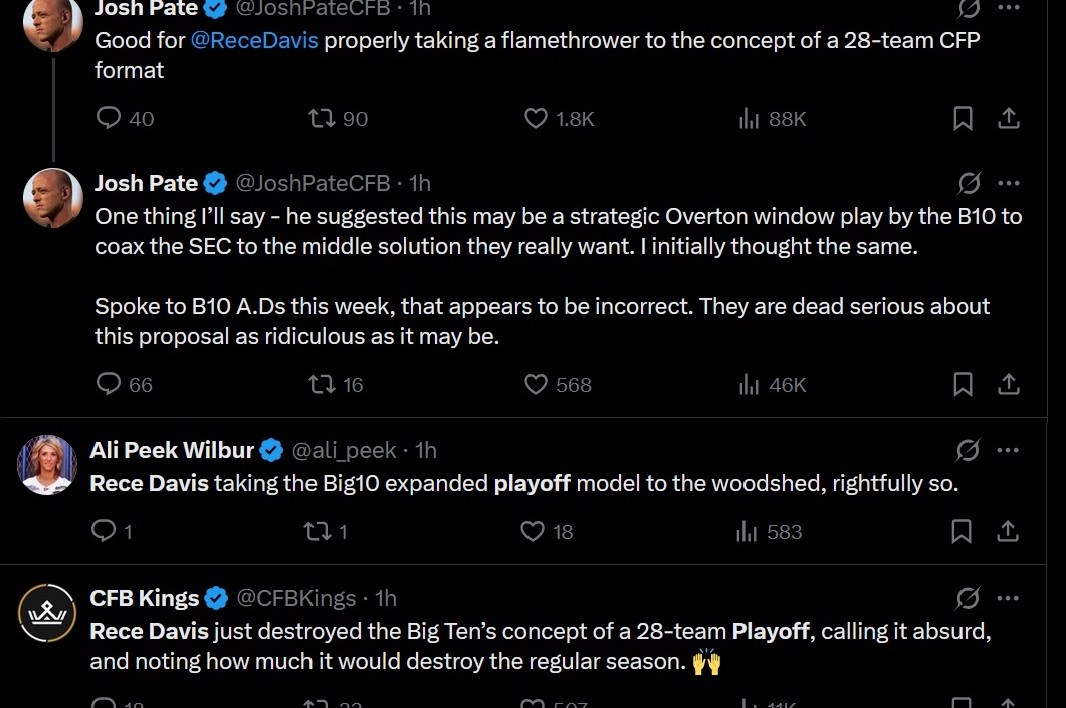Share Ali Peek Wilbur's tweet
The width and height of the screenshot is (1066, 708).
tap(1009, 531)
